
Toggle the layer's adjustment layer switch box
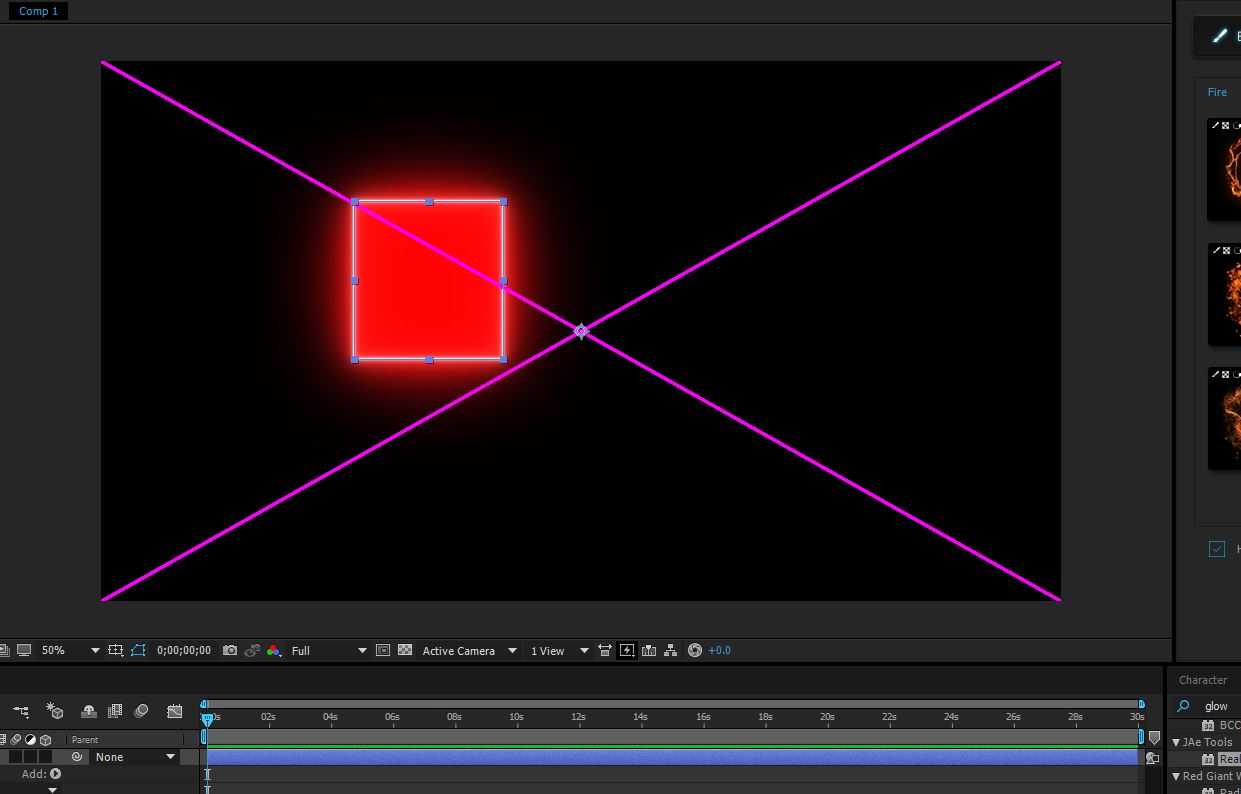(x=31, y=757)
